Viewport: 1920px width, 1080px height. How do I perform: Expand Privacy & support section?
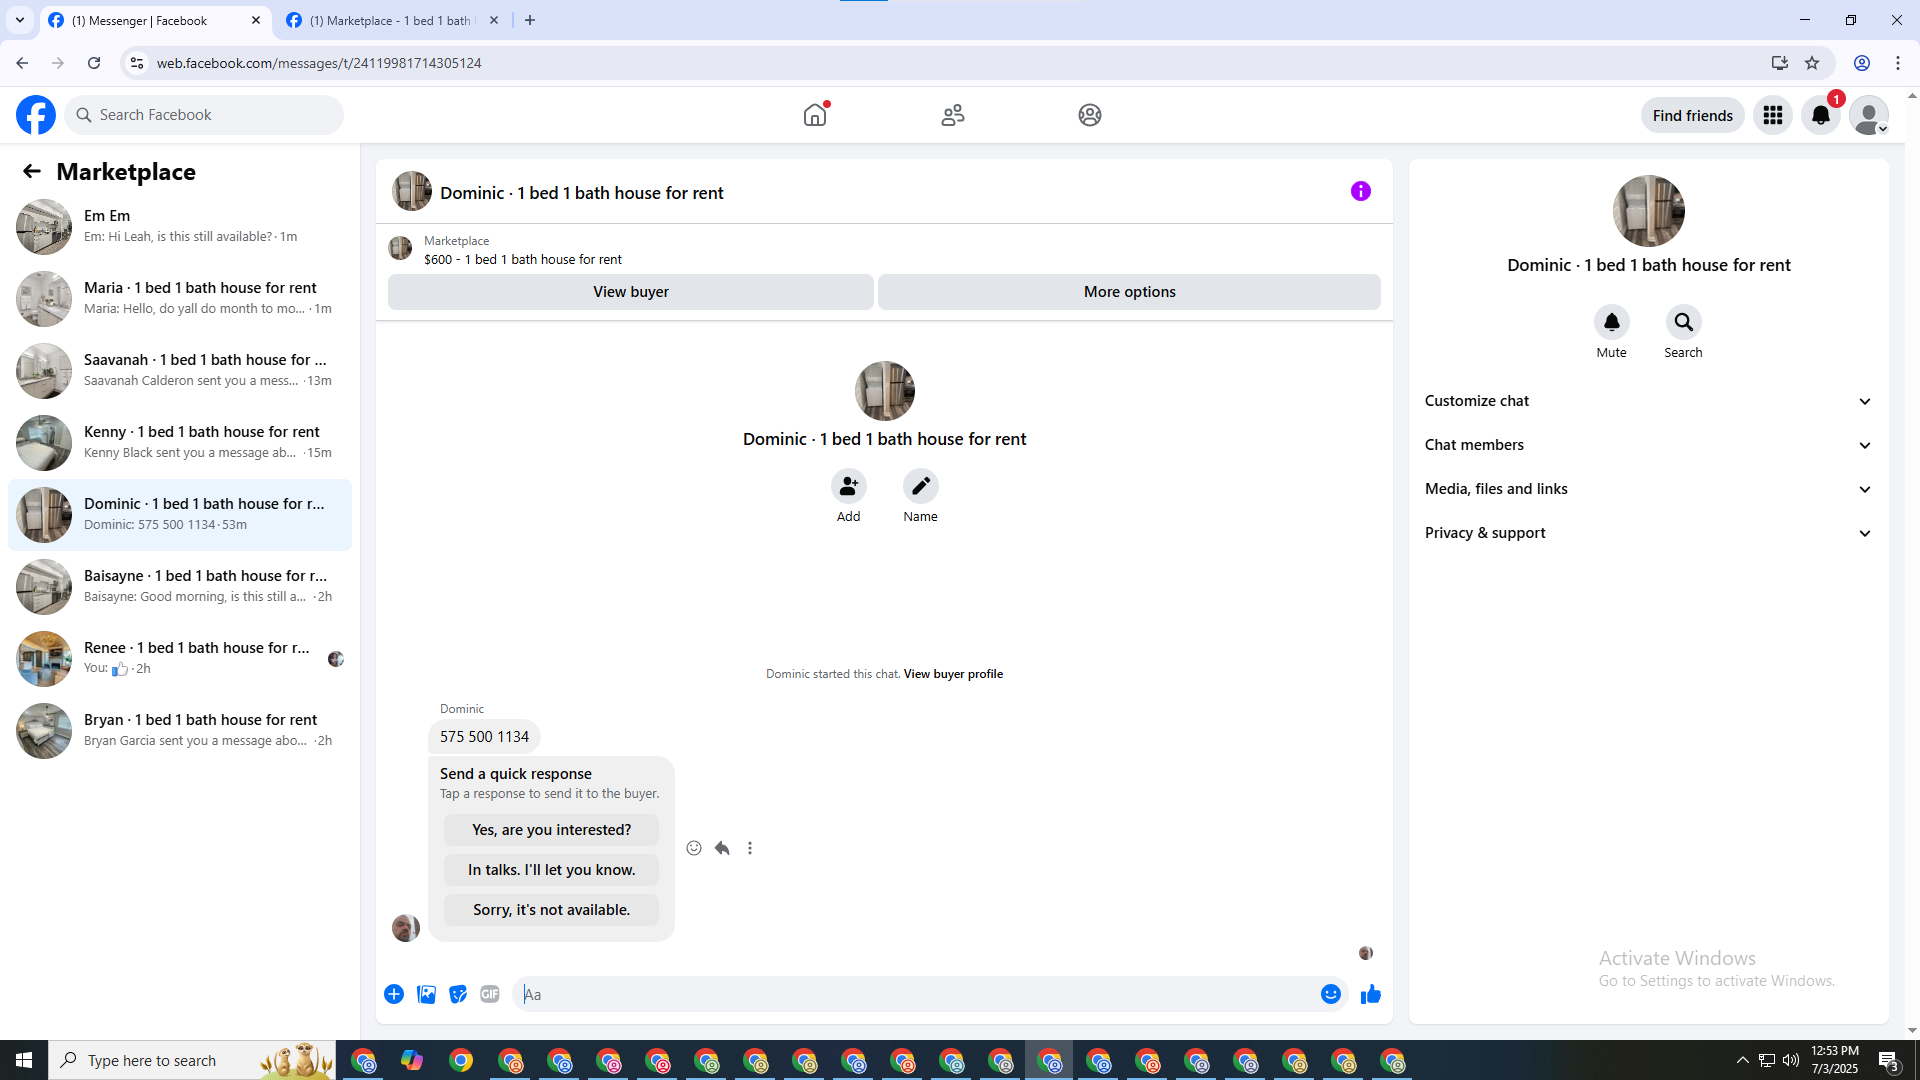1647,533
